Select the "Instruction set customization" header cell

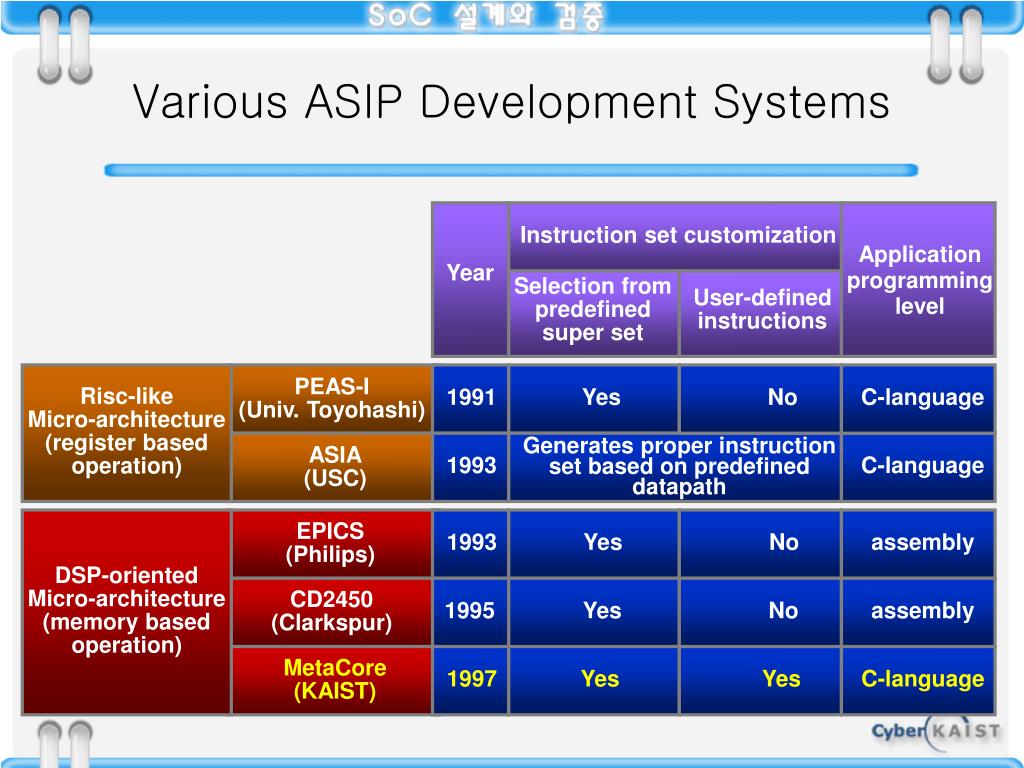[675, 236]
